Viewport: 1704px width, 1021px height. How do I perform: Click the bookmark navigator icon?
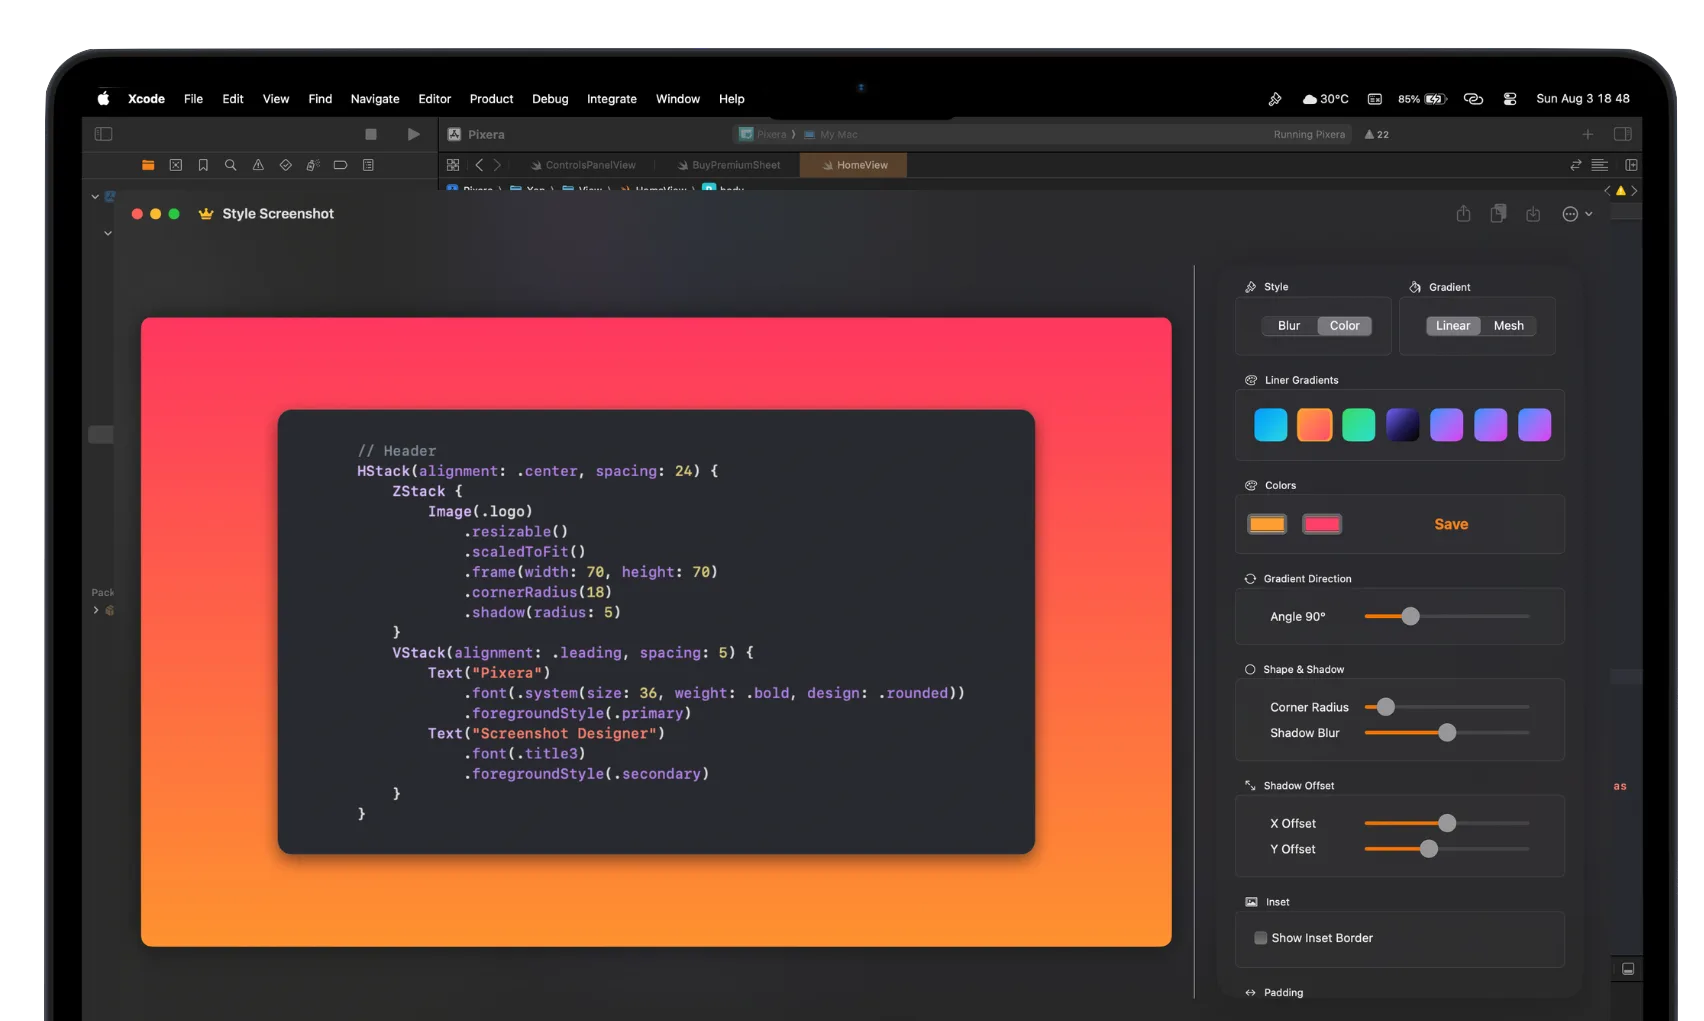click(203, 164)
